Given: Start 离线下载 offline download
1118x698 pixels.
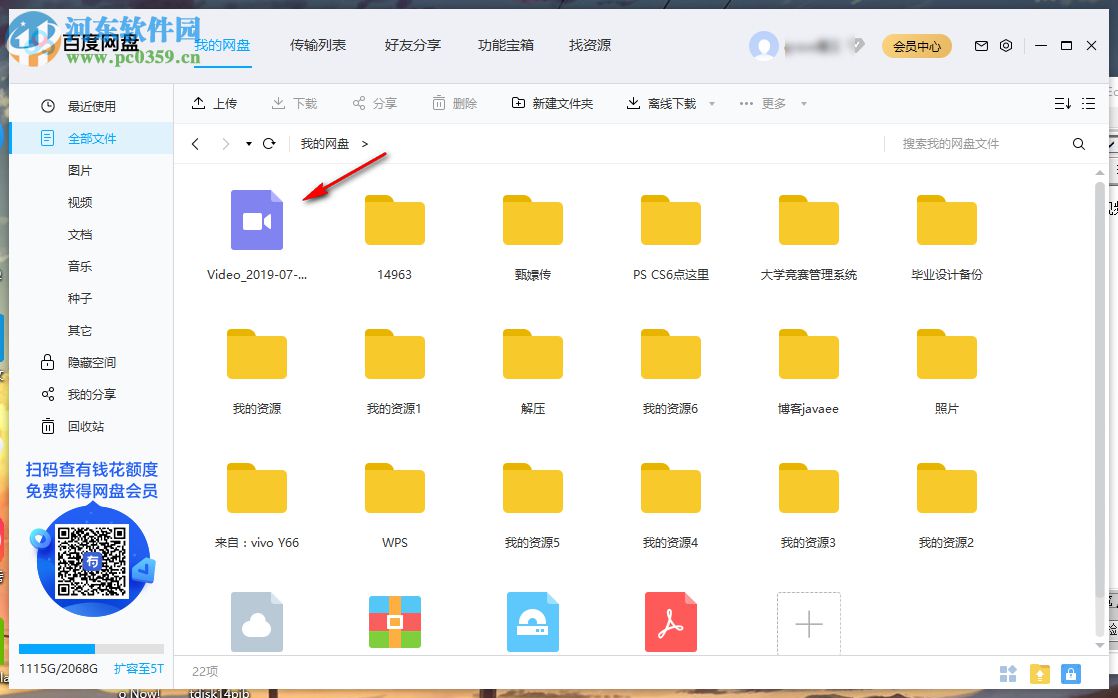Looking at the screenshot, I should (662, 103).
